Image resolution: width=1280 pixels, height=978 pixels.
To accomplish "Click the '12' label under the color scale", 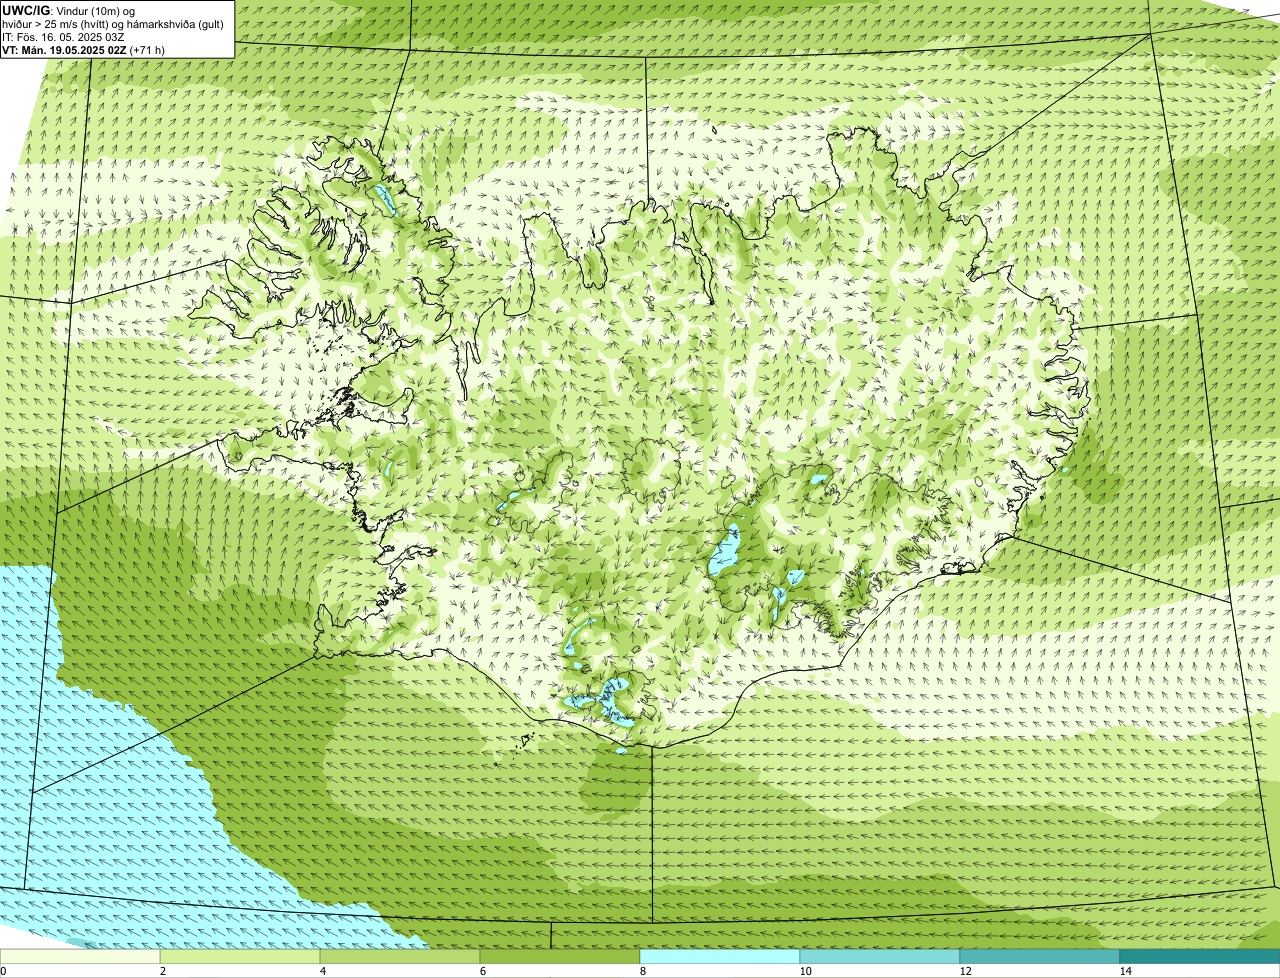I will pyautogui.click(x=965, y=971).
